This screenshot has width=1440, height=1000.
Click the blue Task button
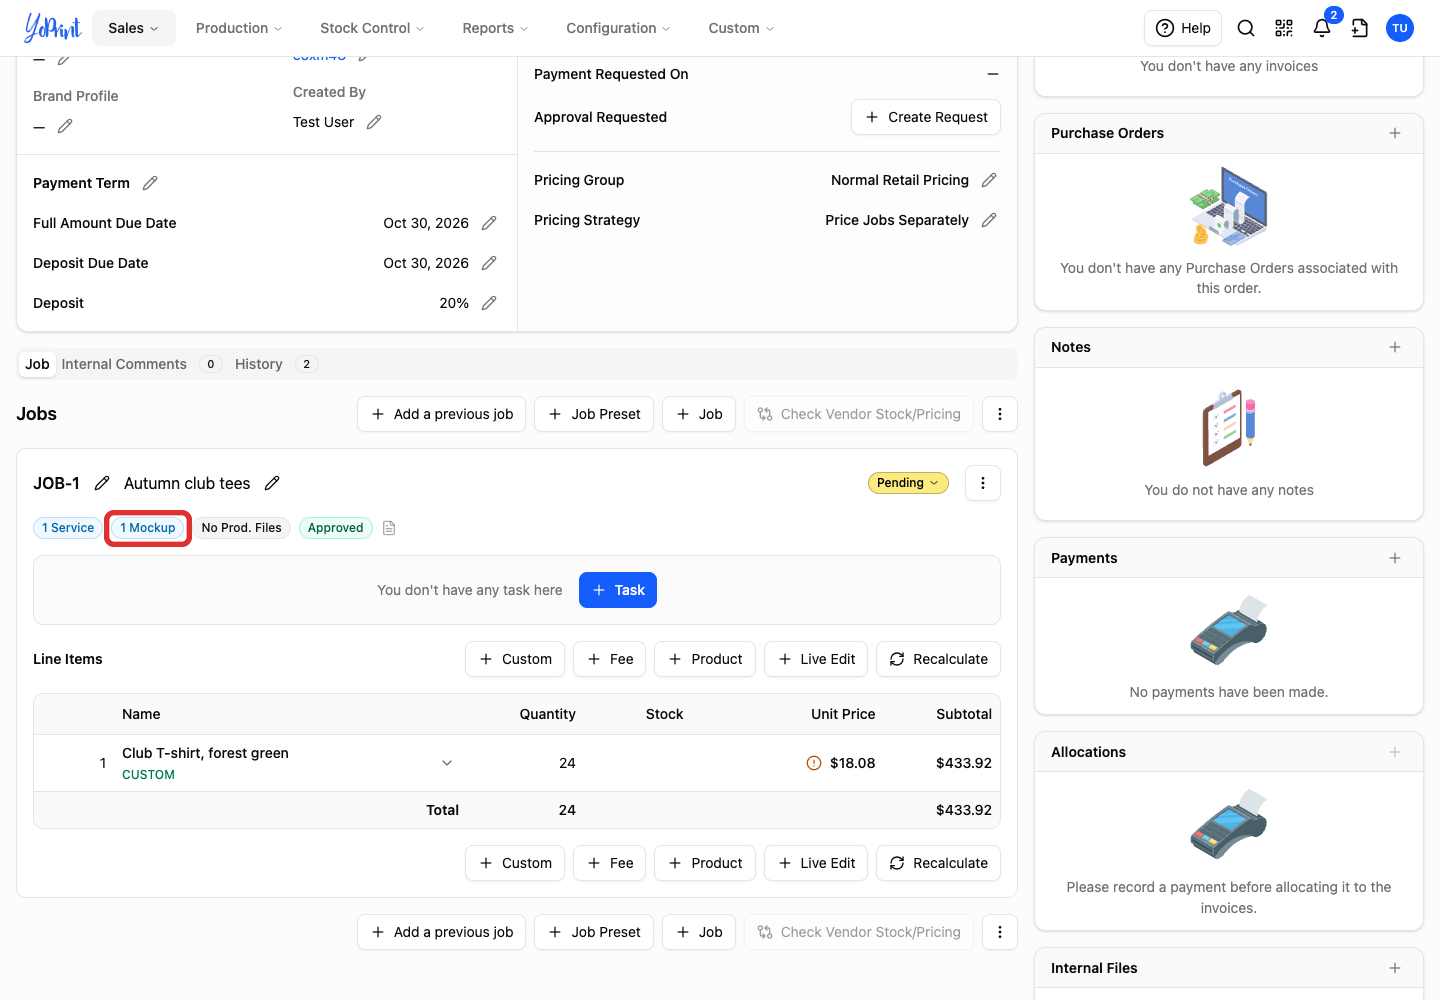[618, 590]
